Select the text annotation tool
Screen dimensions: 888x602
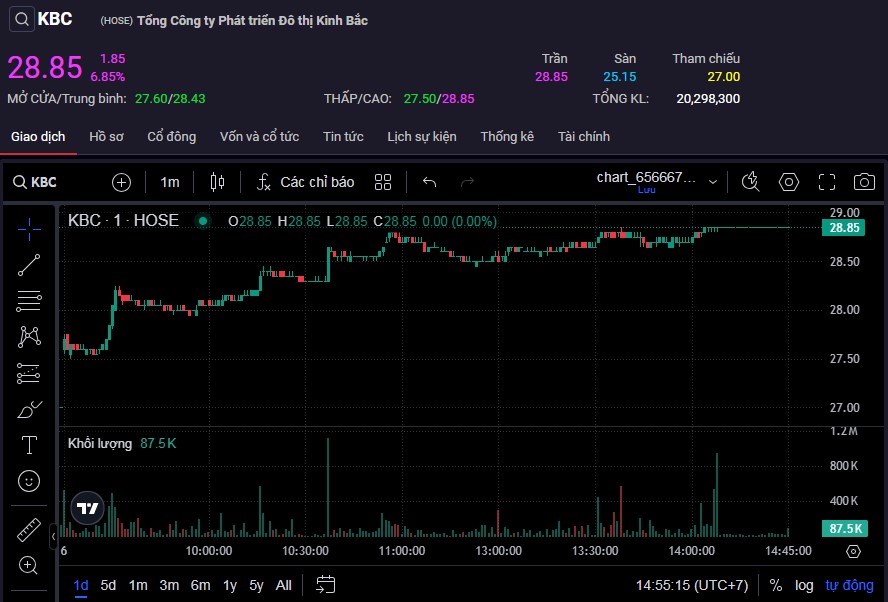(x=29, y=445)
